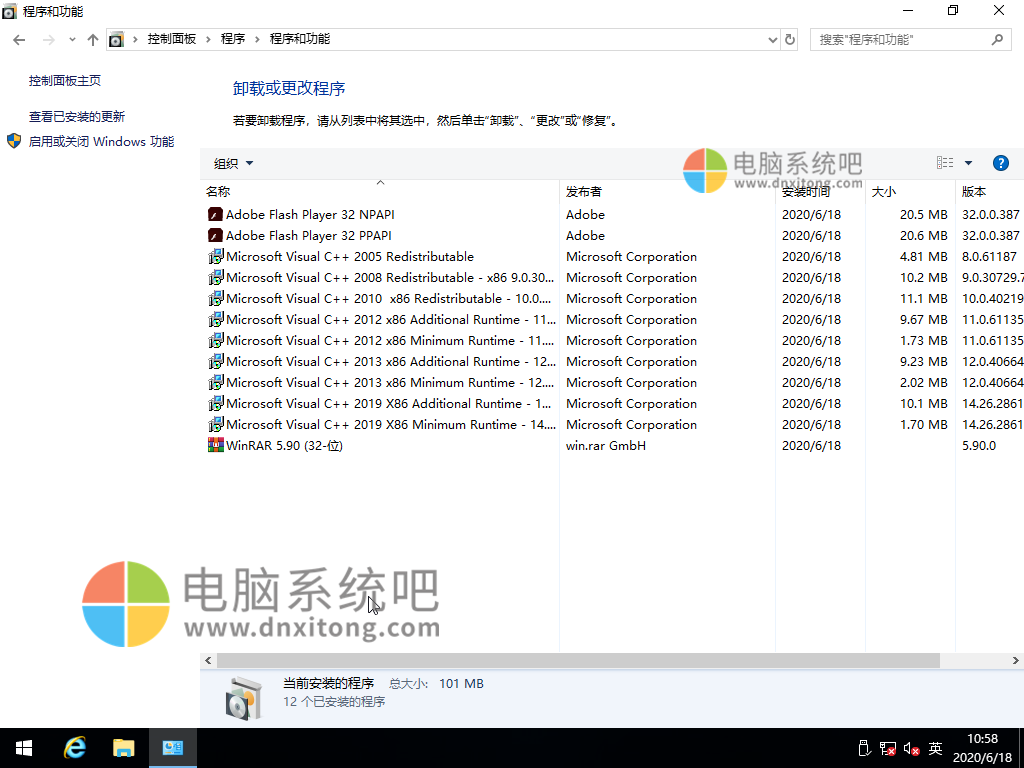The image size is (1024, 768).
Task: Click inside the search programs box
Action: click(900, 38)
